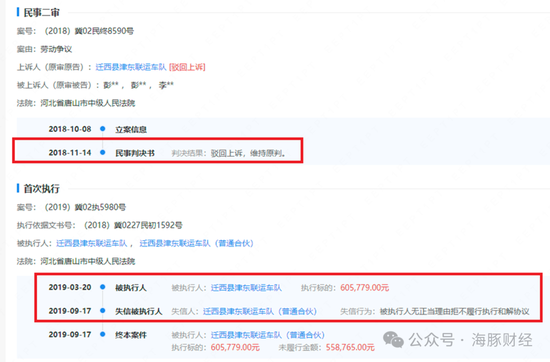Viewport: 550px width, 362px height.
Task: Click date 2019-03-20
Action: pos(70,287)
